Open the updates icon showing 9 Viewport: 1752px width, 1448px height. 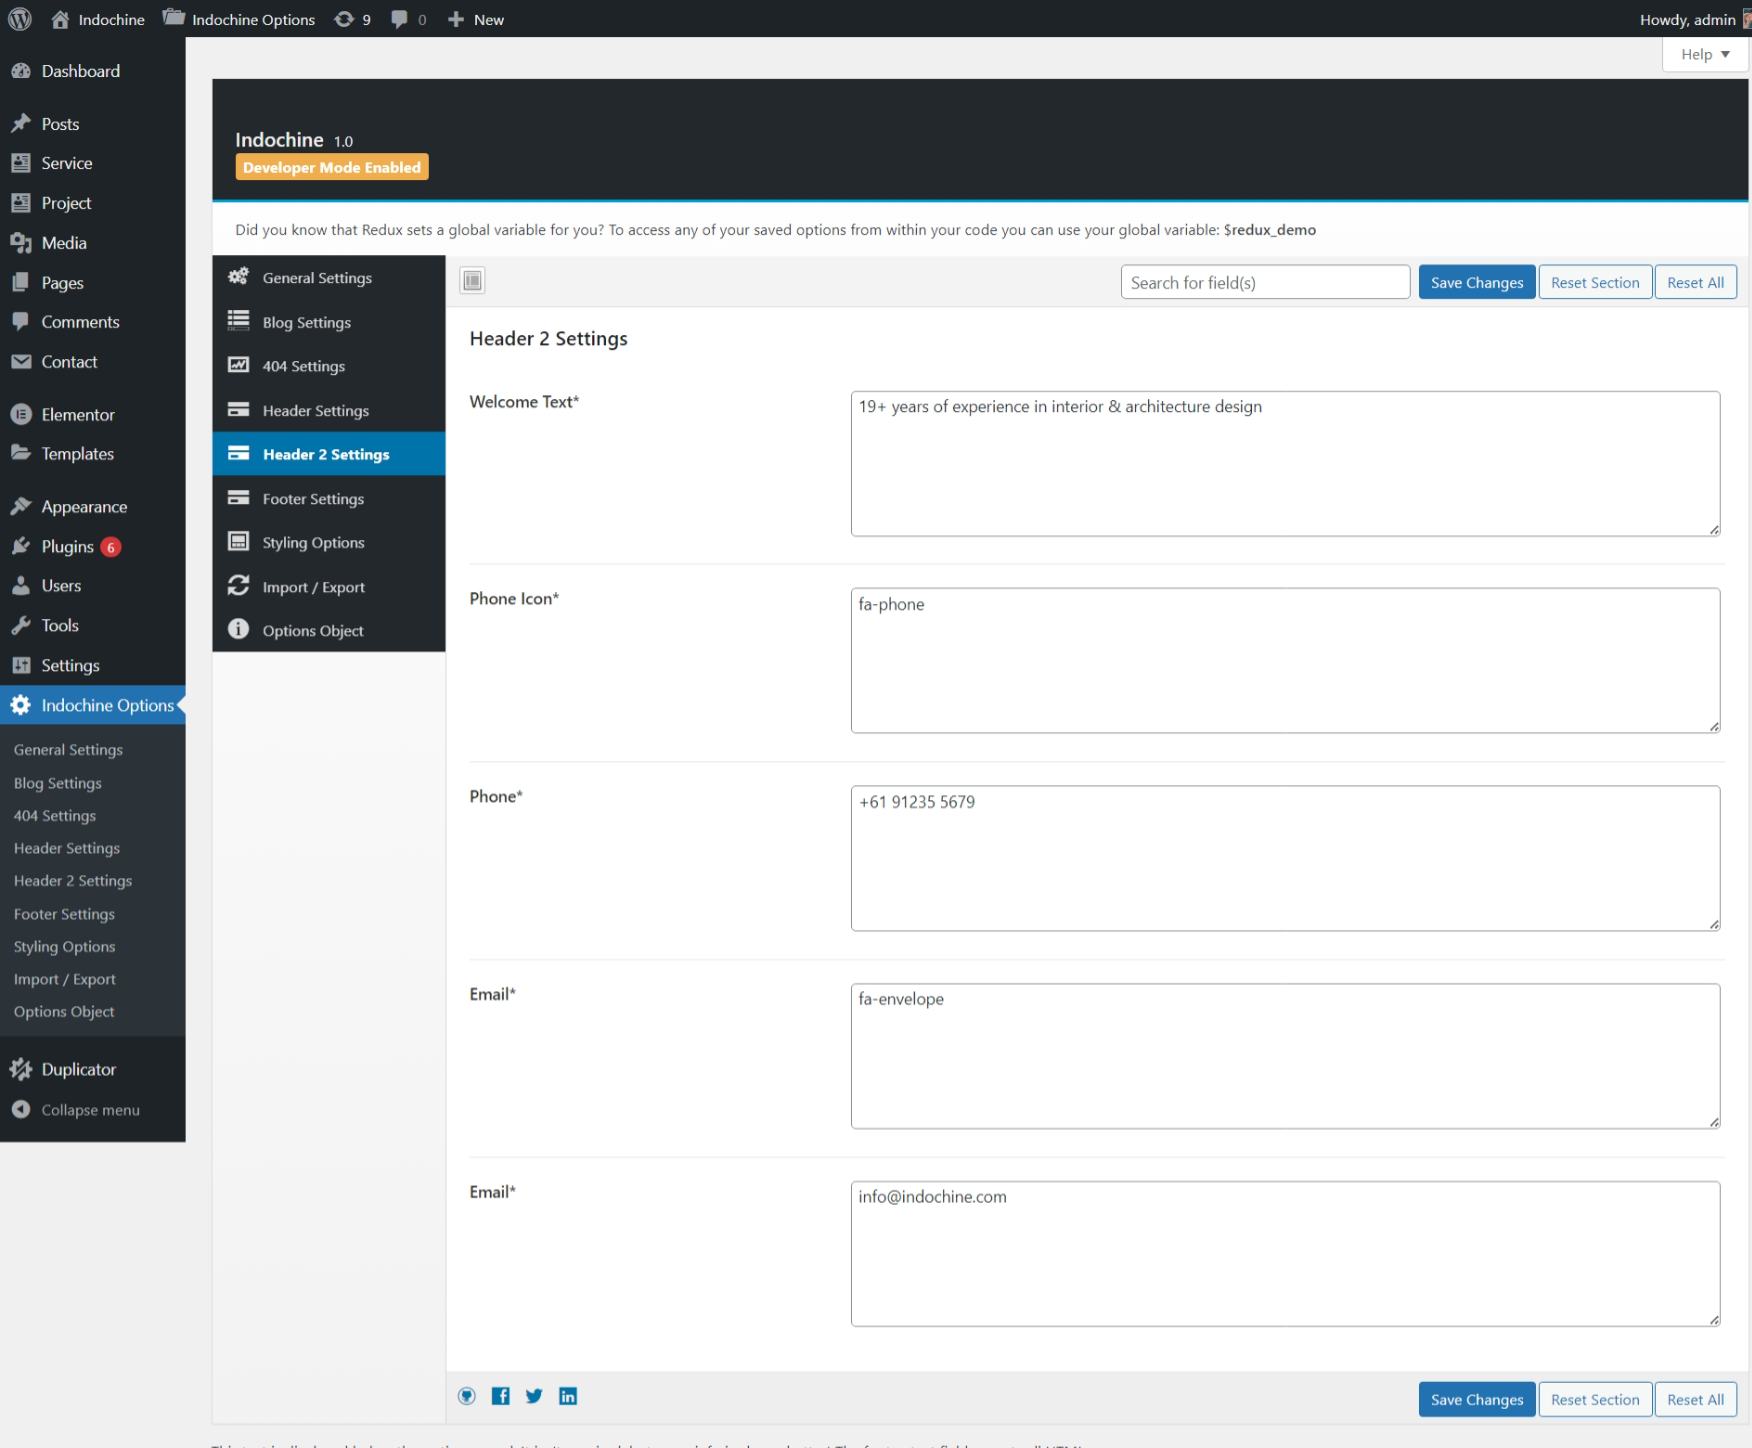click(352, 19)
